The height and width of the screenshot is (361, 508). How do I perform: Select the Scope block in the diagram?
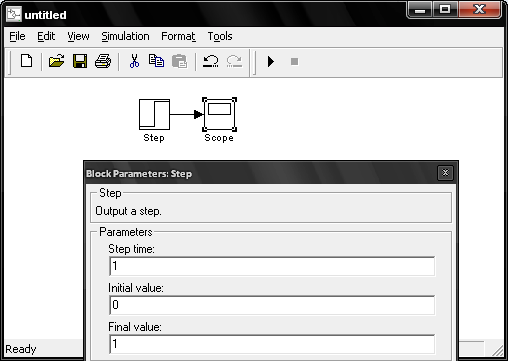(x=219, y=114)
